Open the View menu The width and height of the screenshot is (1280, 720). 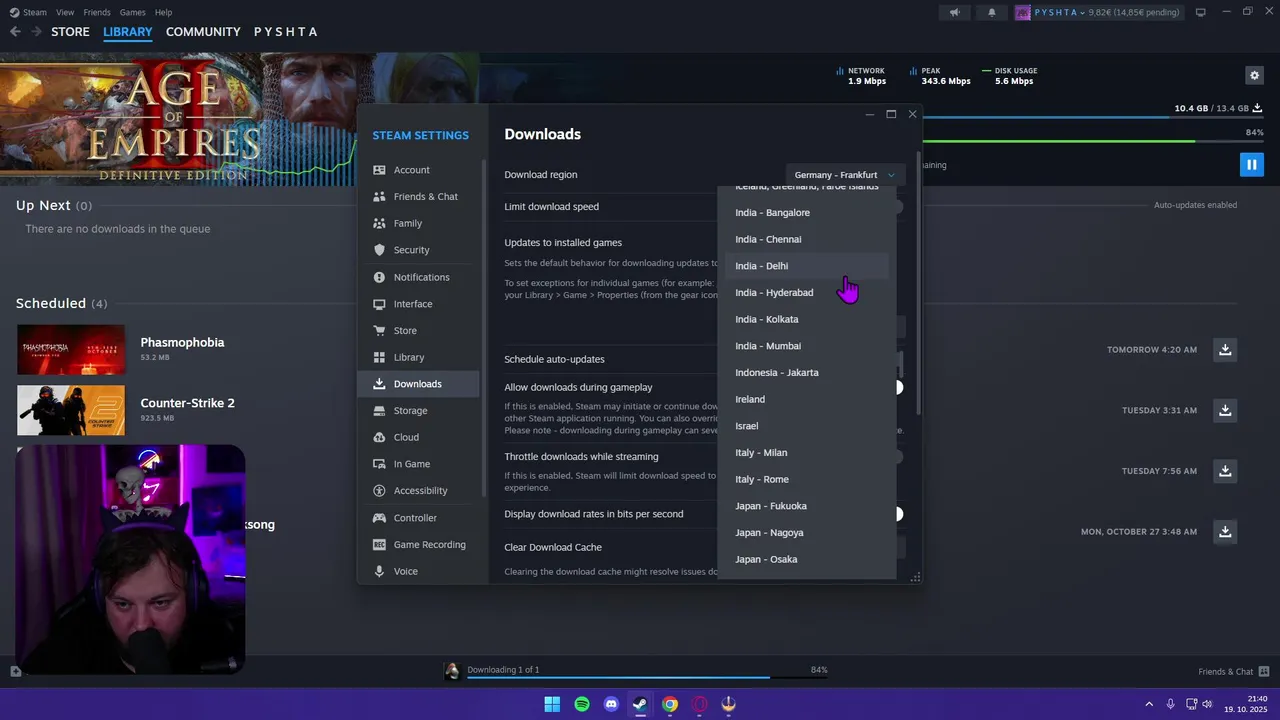click(x=65, y=12)
